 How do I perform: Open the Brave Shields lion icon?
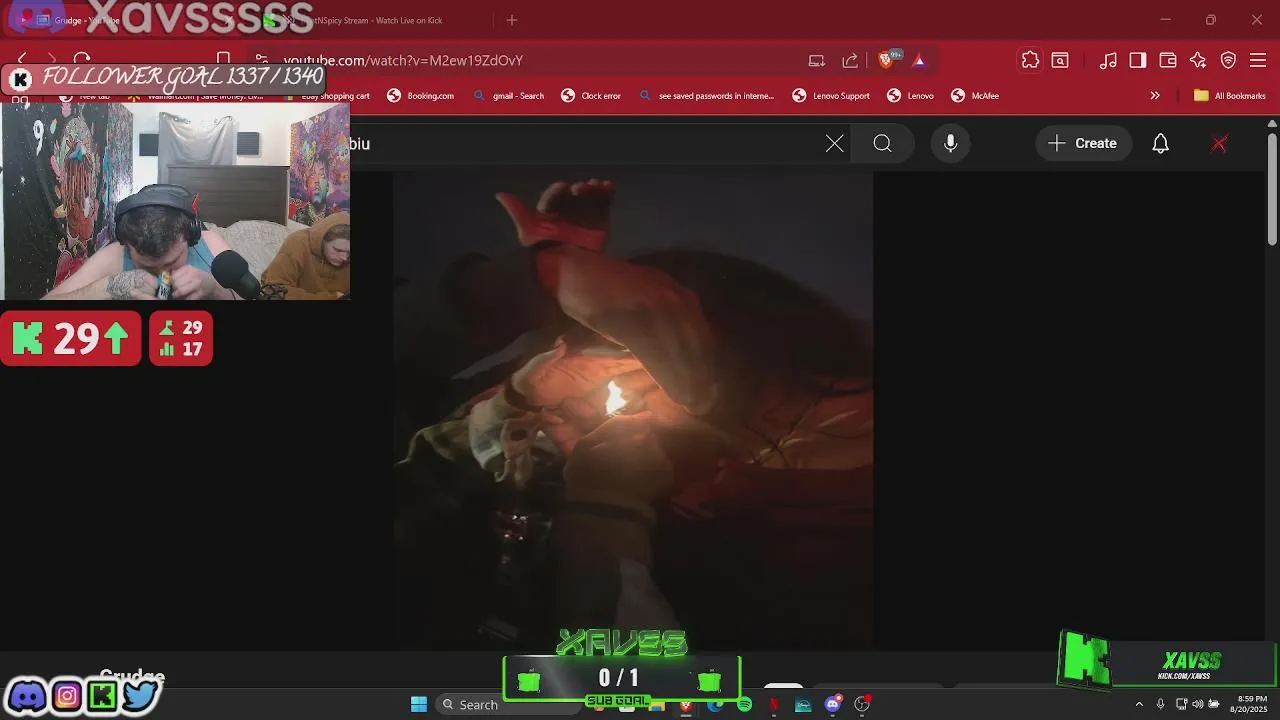[x=885, y=60]
